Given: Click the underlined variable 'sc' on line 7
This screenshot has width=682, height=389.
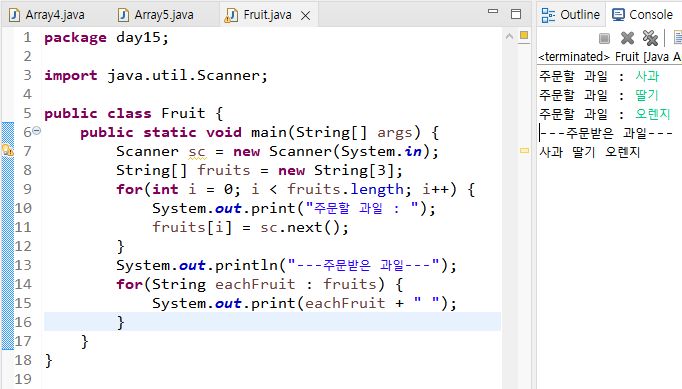Looking at the screenshot, I should click(x=197, y=152).
